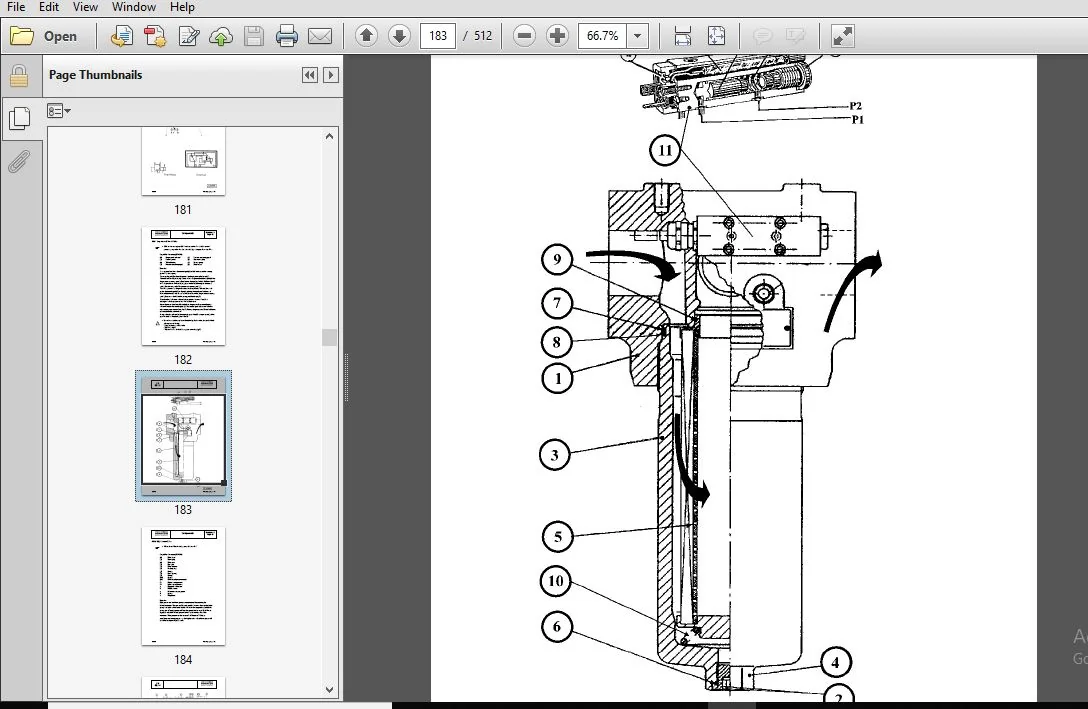
Task: Click the fit width scrolling icon
Action: 683,36
